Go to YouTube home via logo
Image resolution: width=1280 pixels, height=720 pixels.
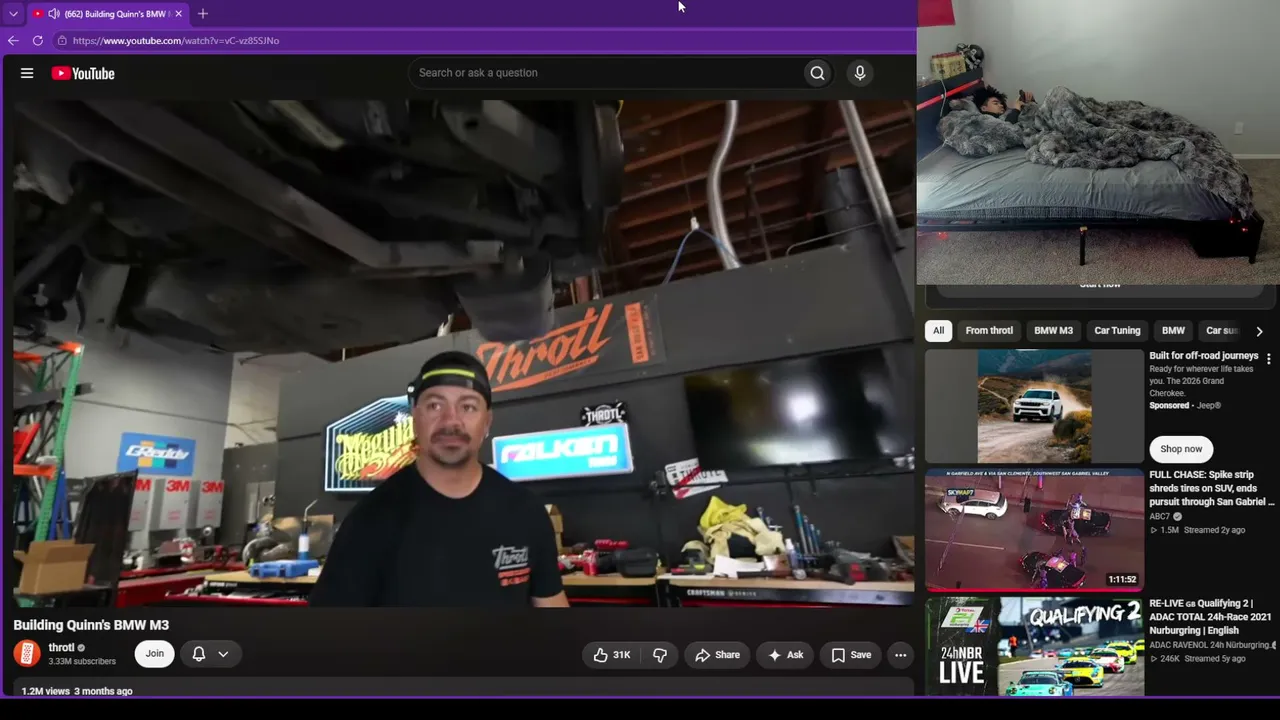point(83,73)
